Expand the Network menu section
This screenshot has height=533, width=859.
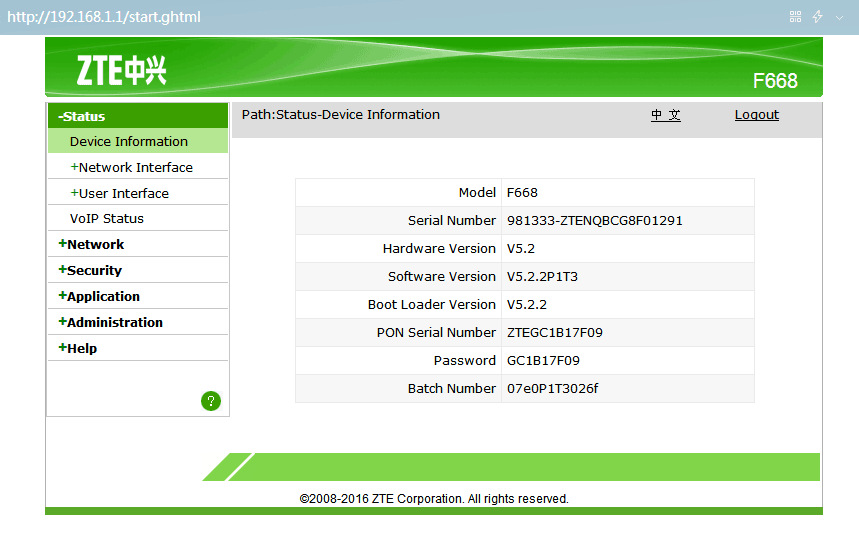[138, 244]
